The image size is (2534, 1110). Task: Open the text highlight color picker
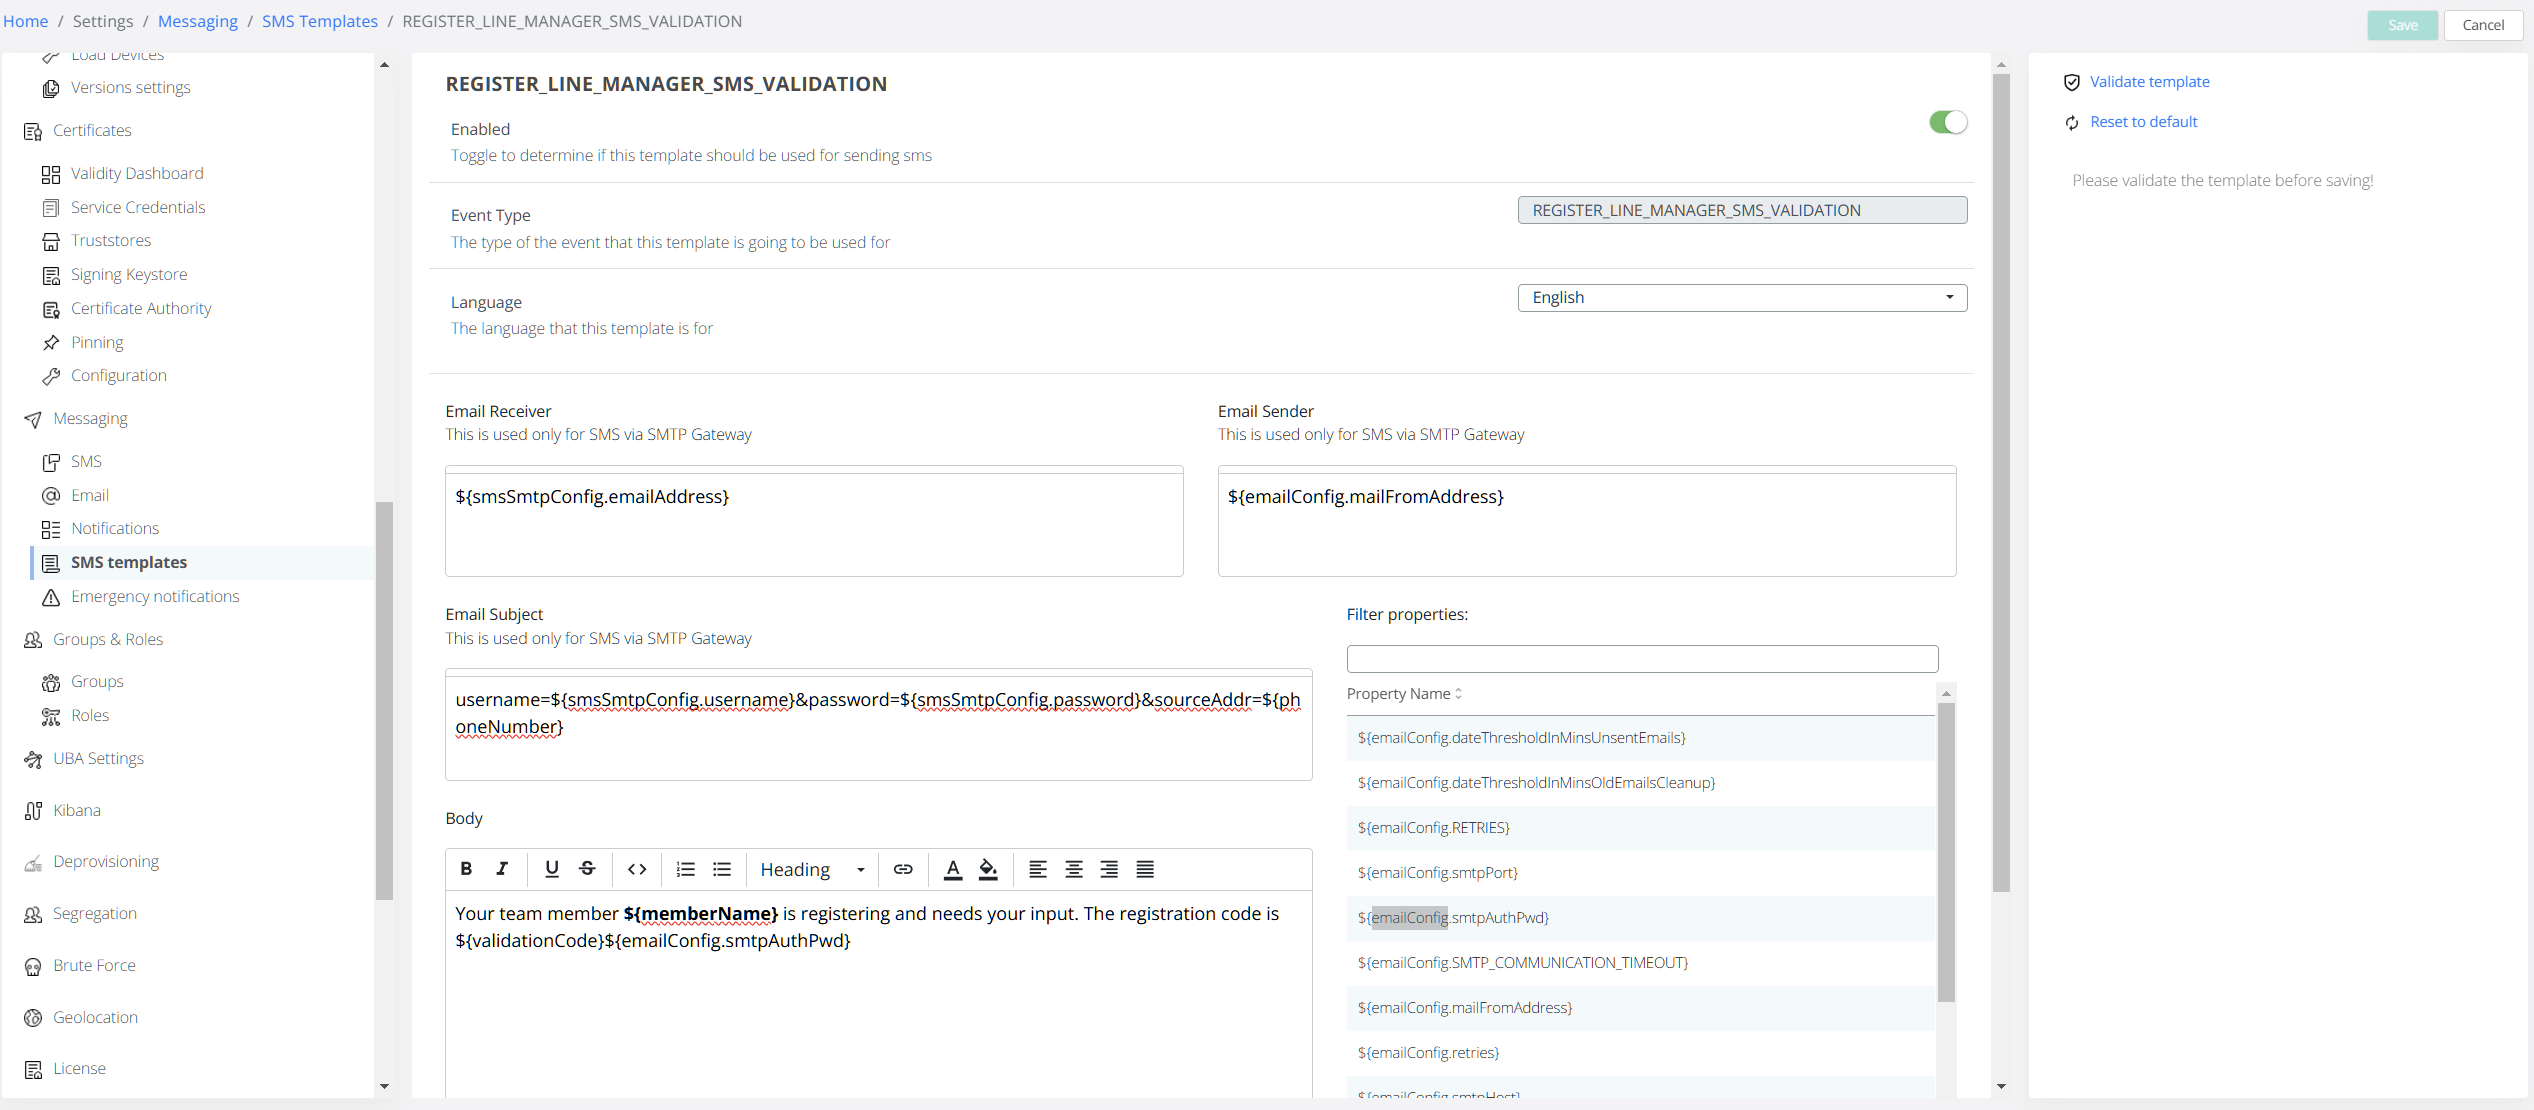988,869
